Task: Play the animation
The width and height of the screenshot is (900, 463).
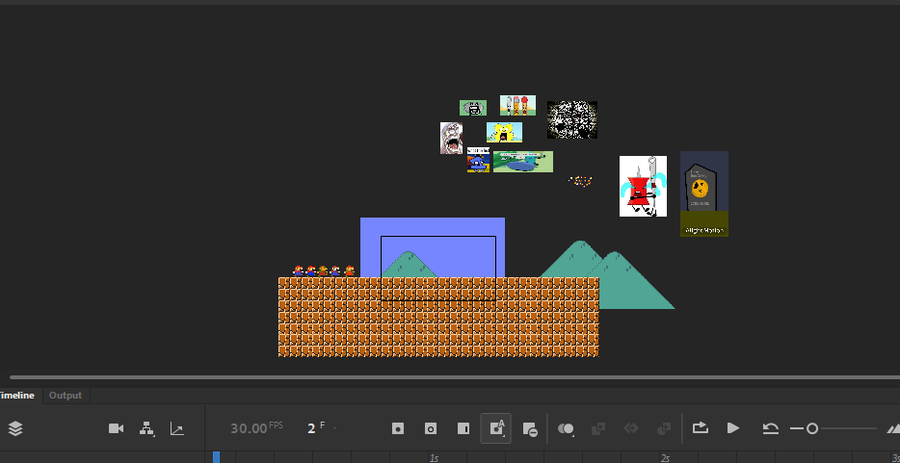Action: [733, 428]
